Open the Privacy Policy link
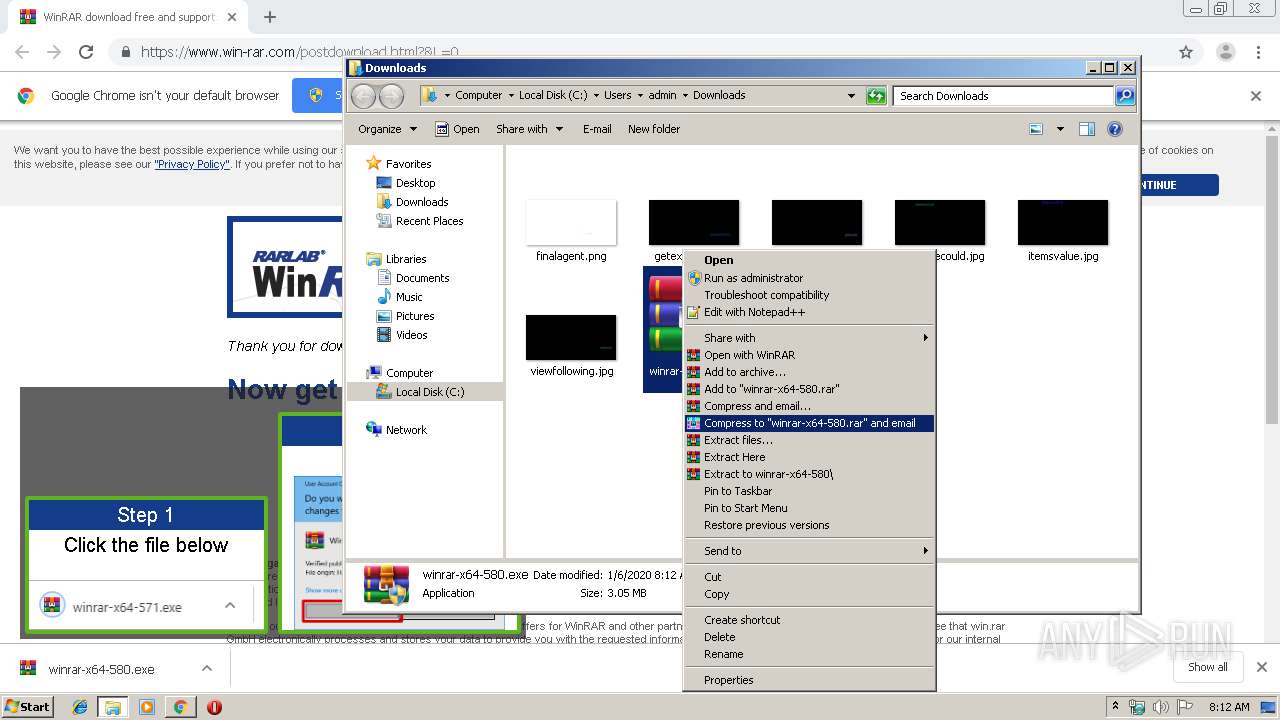Screen dimensions: 1280x720 [x=192, y=164]
